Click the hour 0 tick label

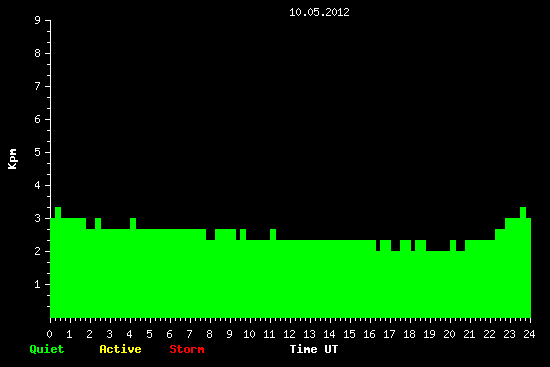pyautogui.click(x=49, y=334)
